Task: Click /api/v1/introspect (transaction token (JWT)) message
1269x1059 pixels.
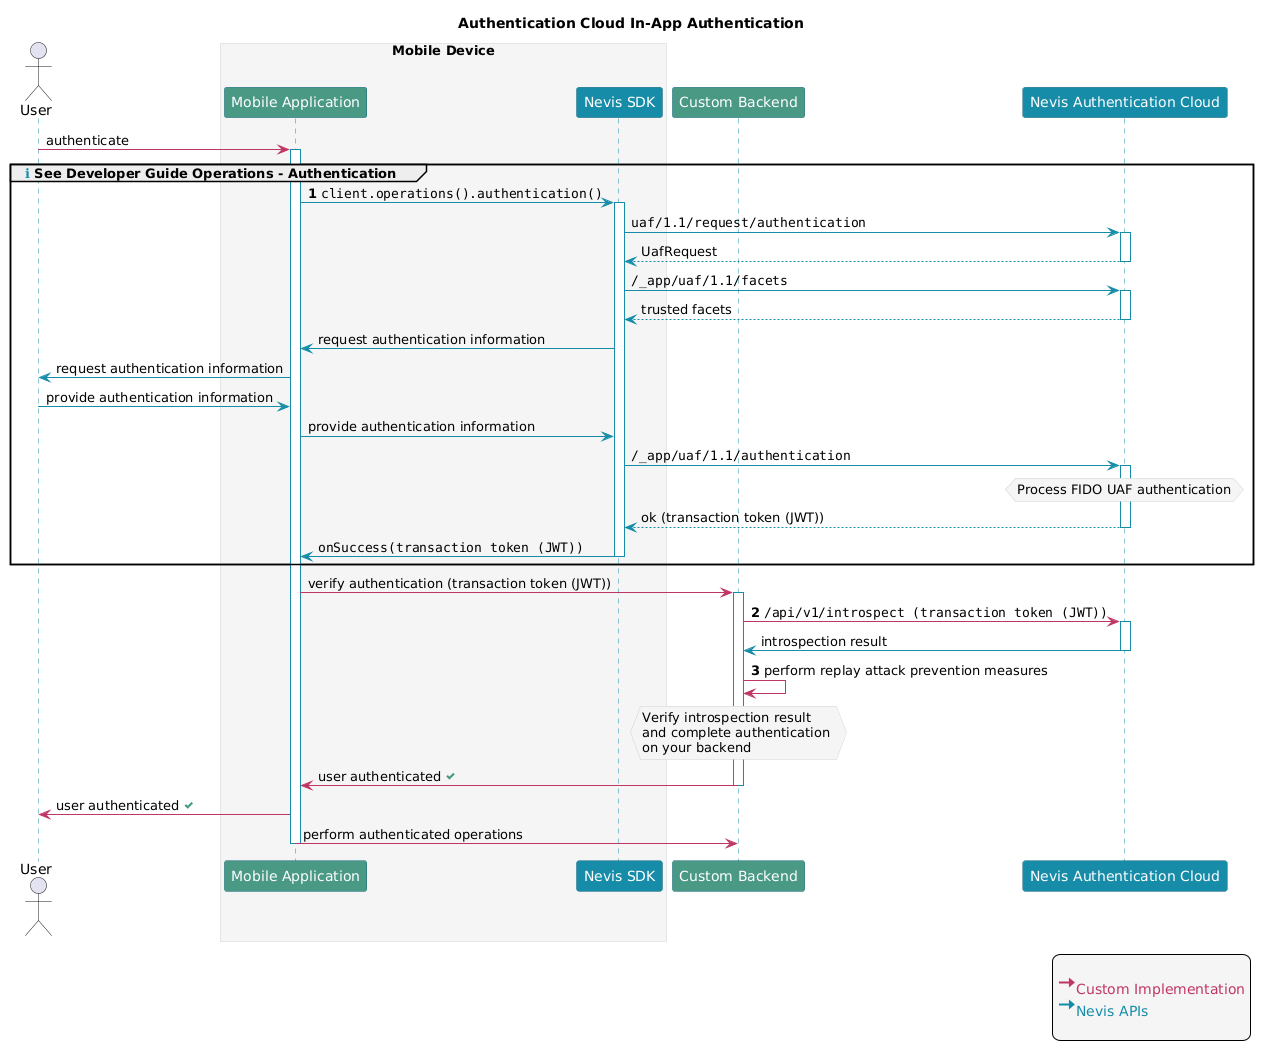Action: coord(935,613)
